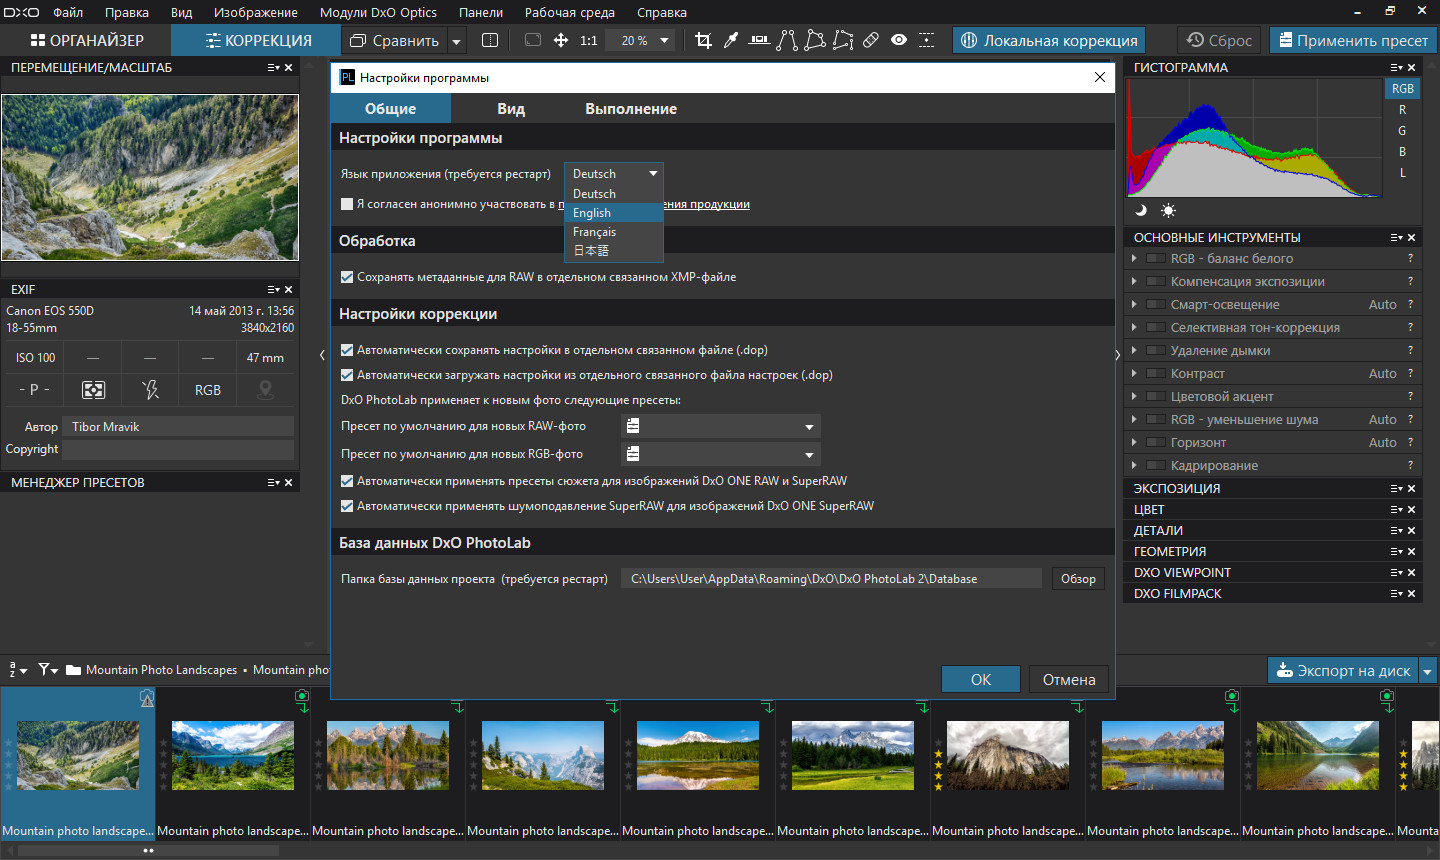This screenshot has width=1440, height=860.
Task: Click the folder icon before Mountain Photo Landscapes
Action: click(x=73, y=670)
